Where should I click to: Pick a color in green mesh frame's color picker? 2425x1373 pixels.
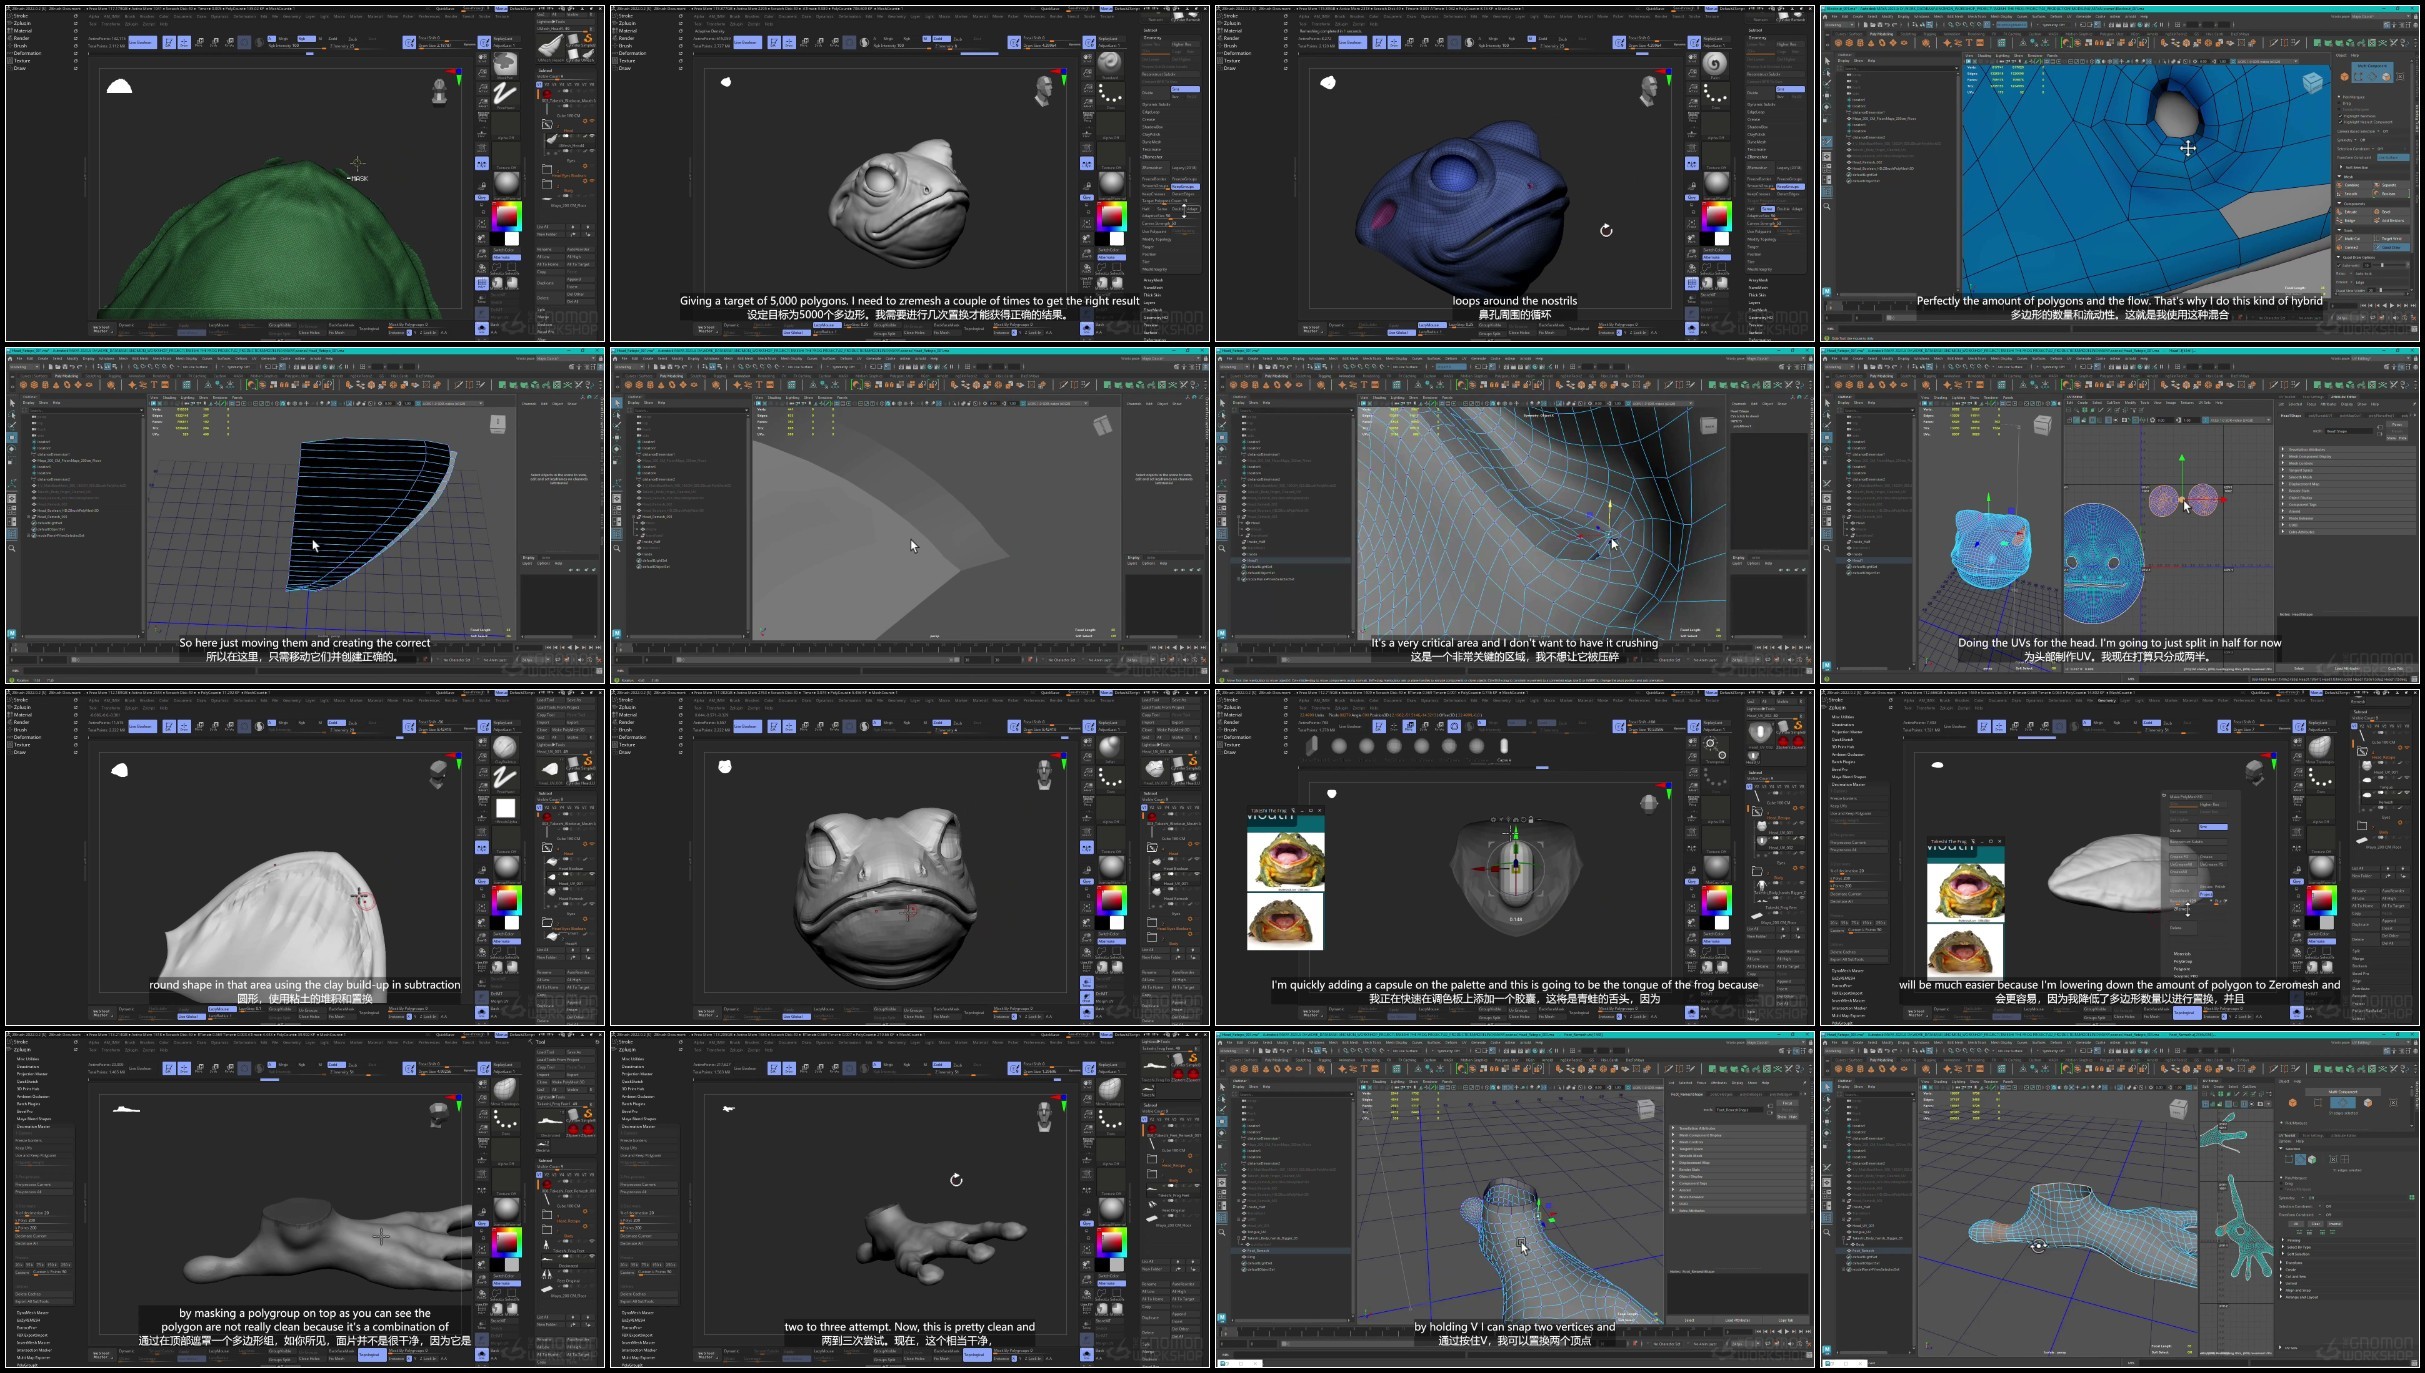pos(505,215)
